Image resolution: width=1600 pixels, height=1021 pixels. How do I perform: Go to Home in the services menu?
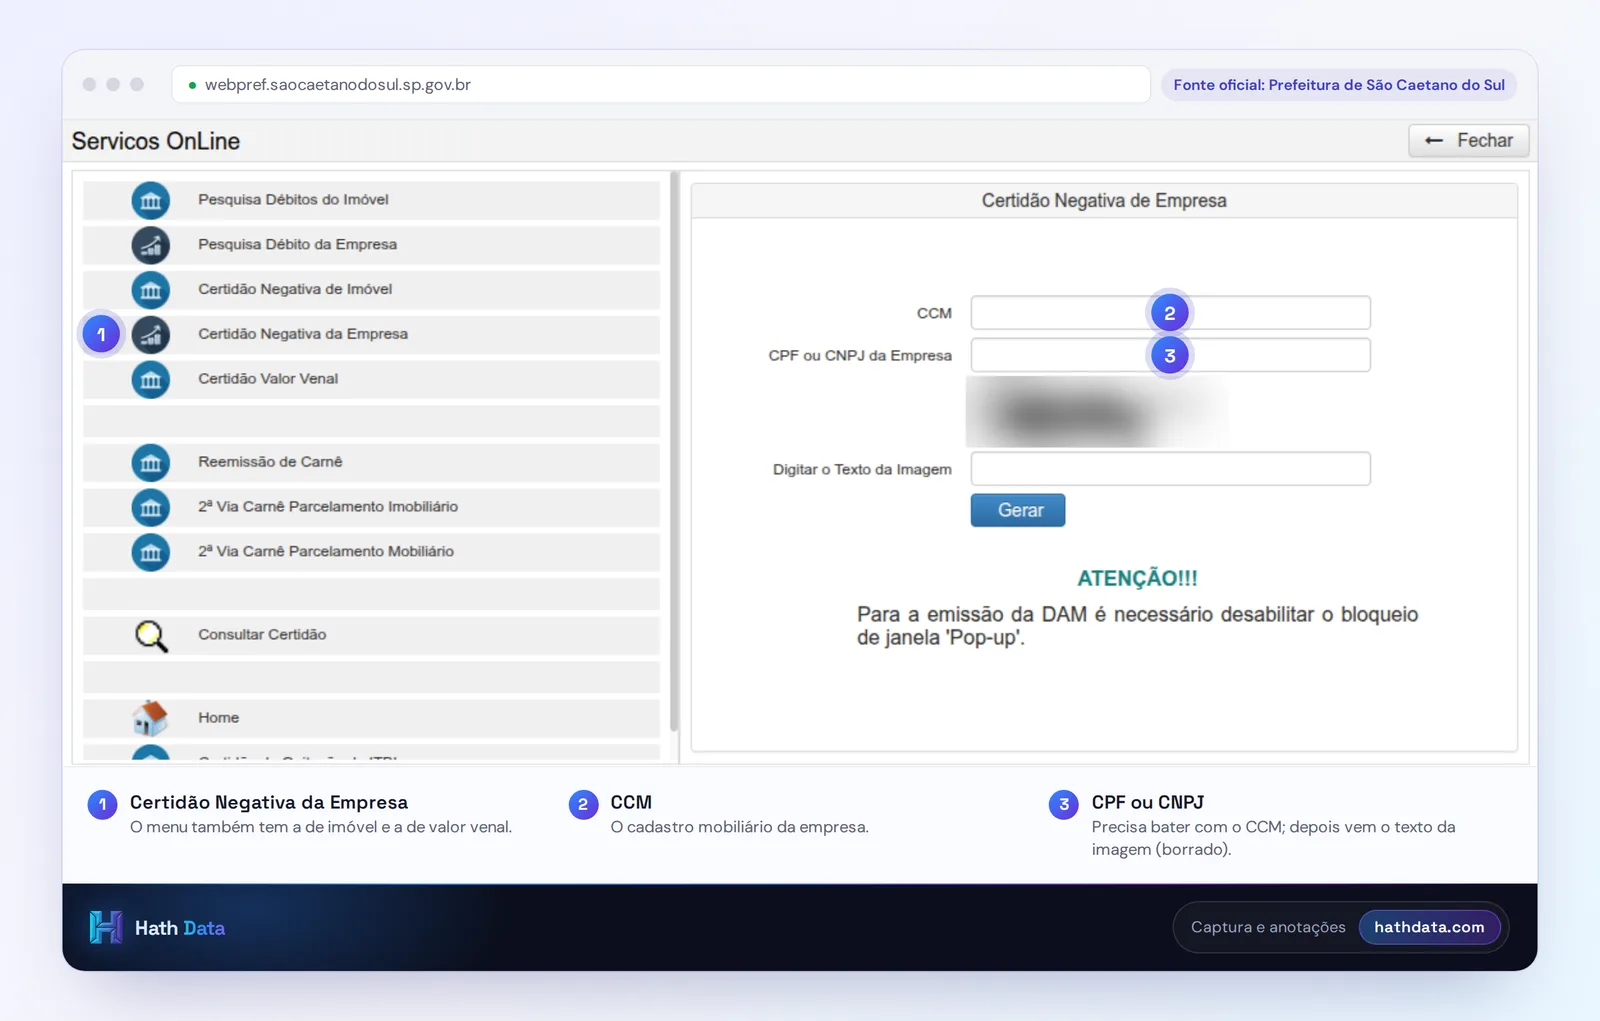371,718
